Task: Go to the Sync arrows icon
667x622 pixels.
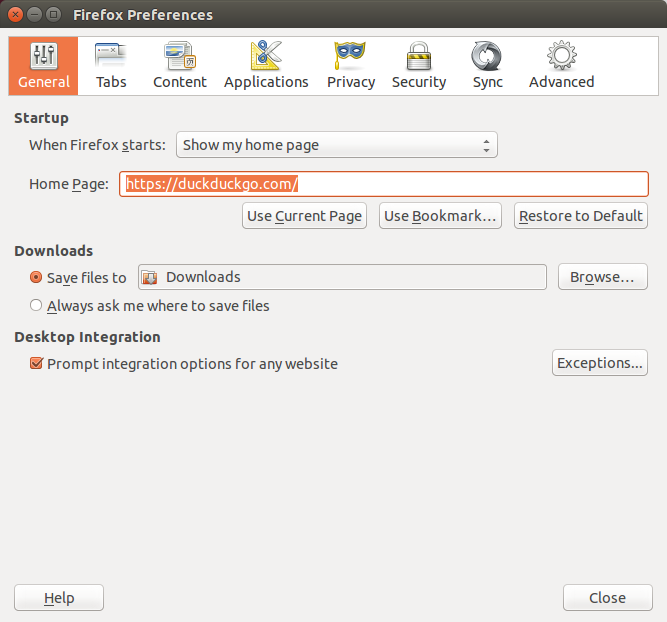Action: [487, 56]
